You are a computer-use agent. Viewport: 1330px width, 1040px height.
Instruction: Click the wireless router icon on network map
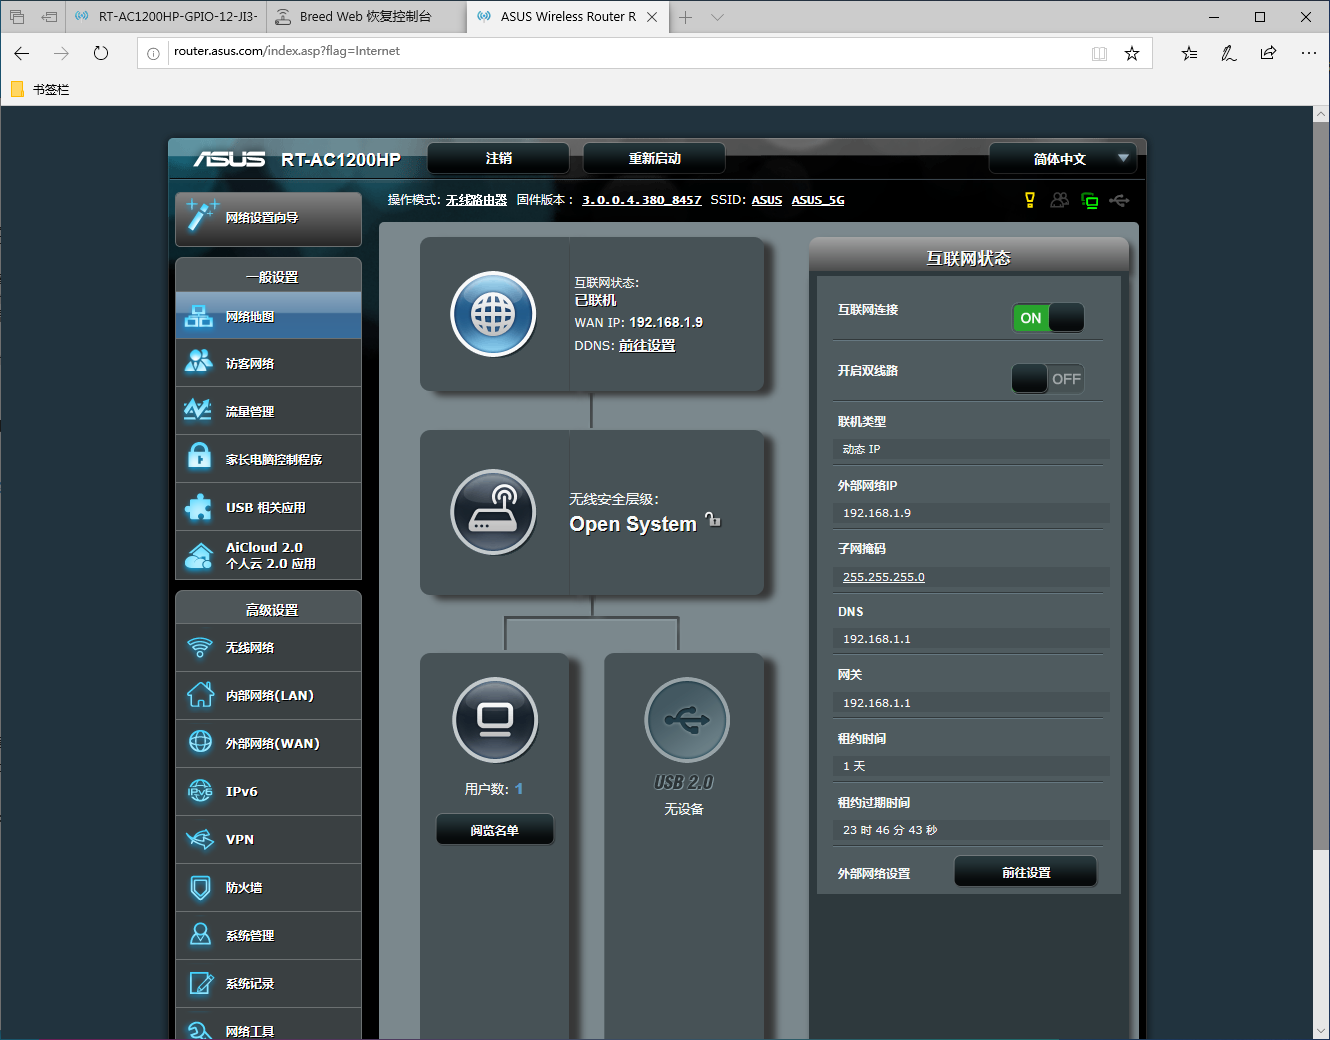(493, 512)
